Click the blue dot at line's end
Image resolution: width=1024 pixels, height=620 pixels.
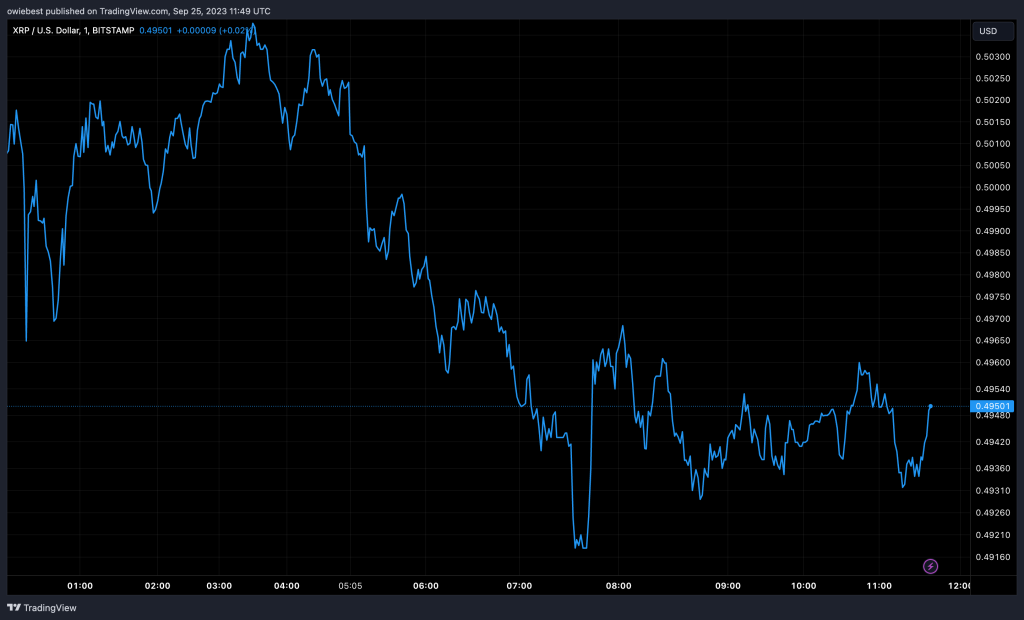[x=931, y=406]
